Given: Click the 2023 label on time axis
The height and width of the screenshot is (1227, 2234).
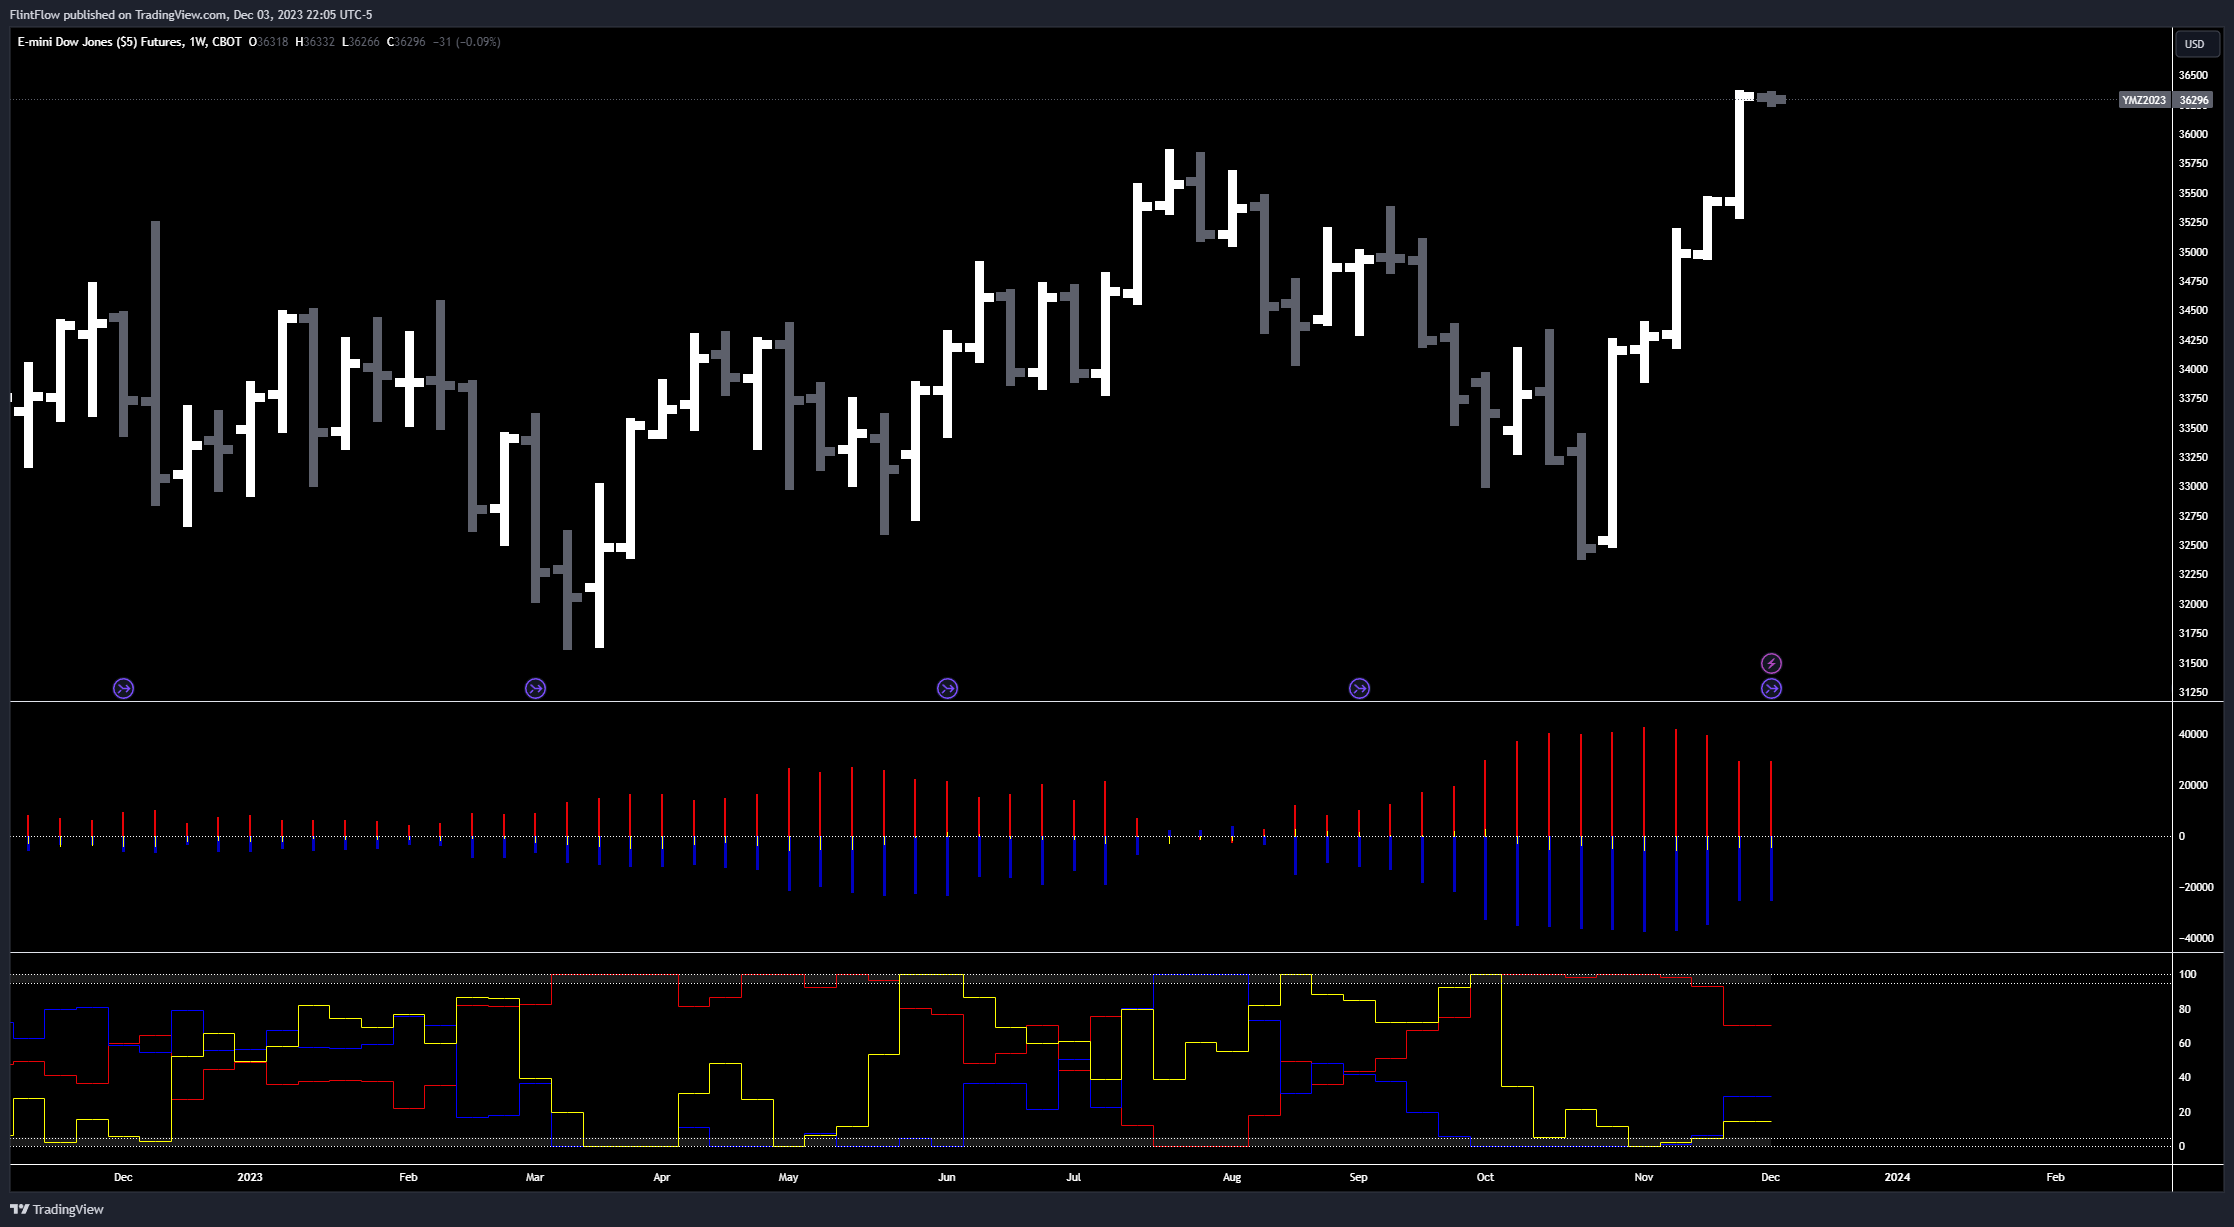Looking at the screenshot, I should coord(250,1177).
